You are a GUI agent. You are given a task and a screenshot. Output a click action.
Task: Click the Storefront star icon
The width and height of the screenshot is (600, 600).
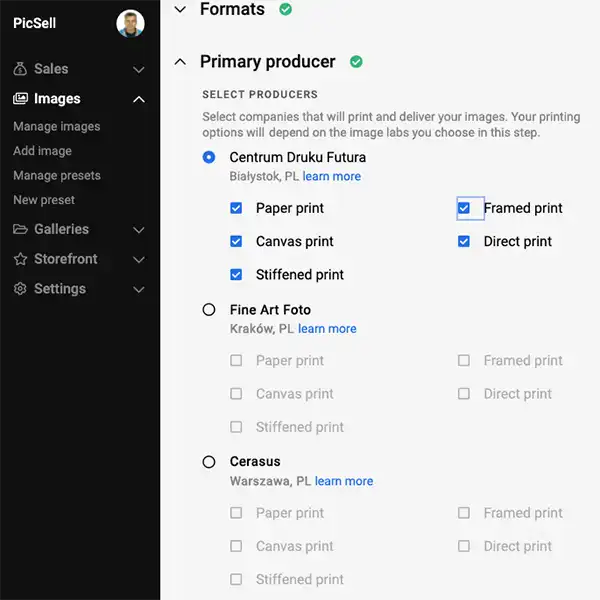pyautogui.click(x=20, y=259)
